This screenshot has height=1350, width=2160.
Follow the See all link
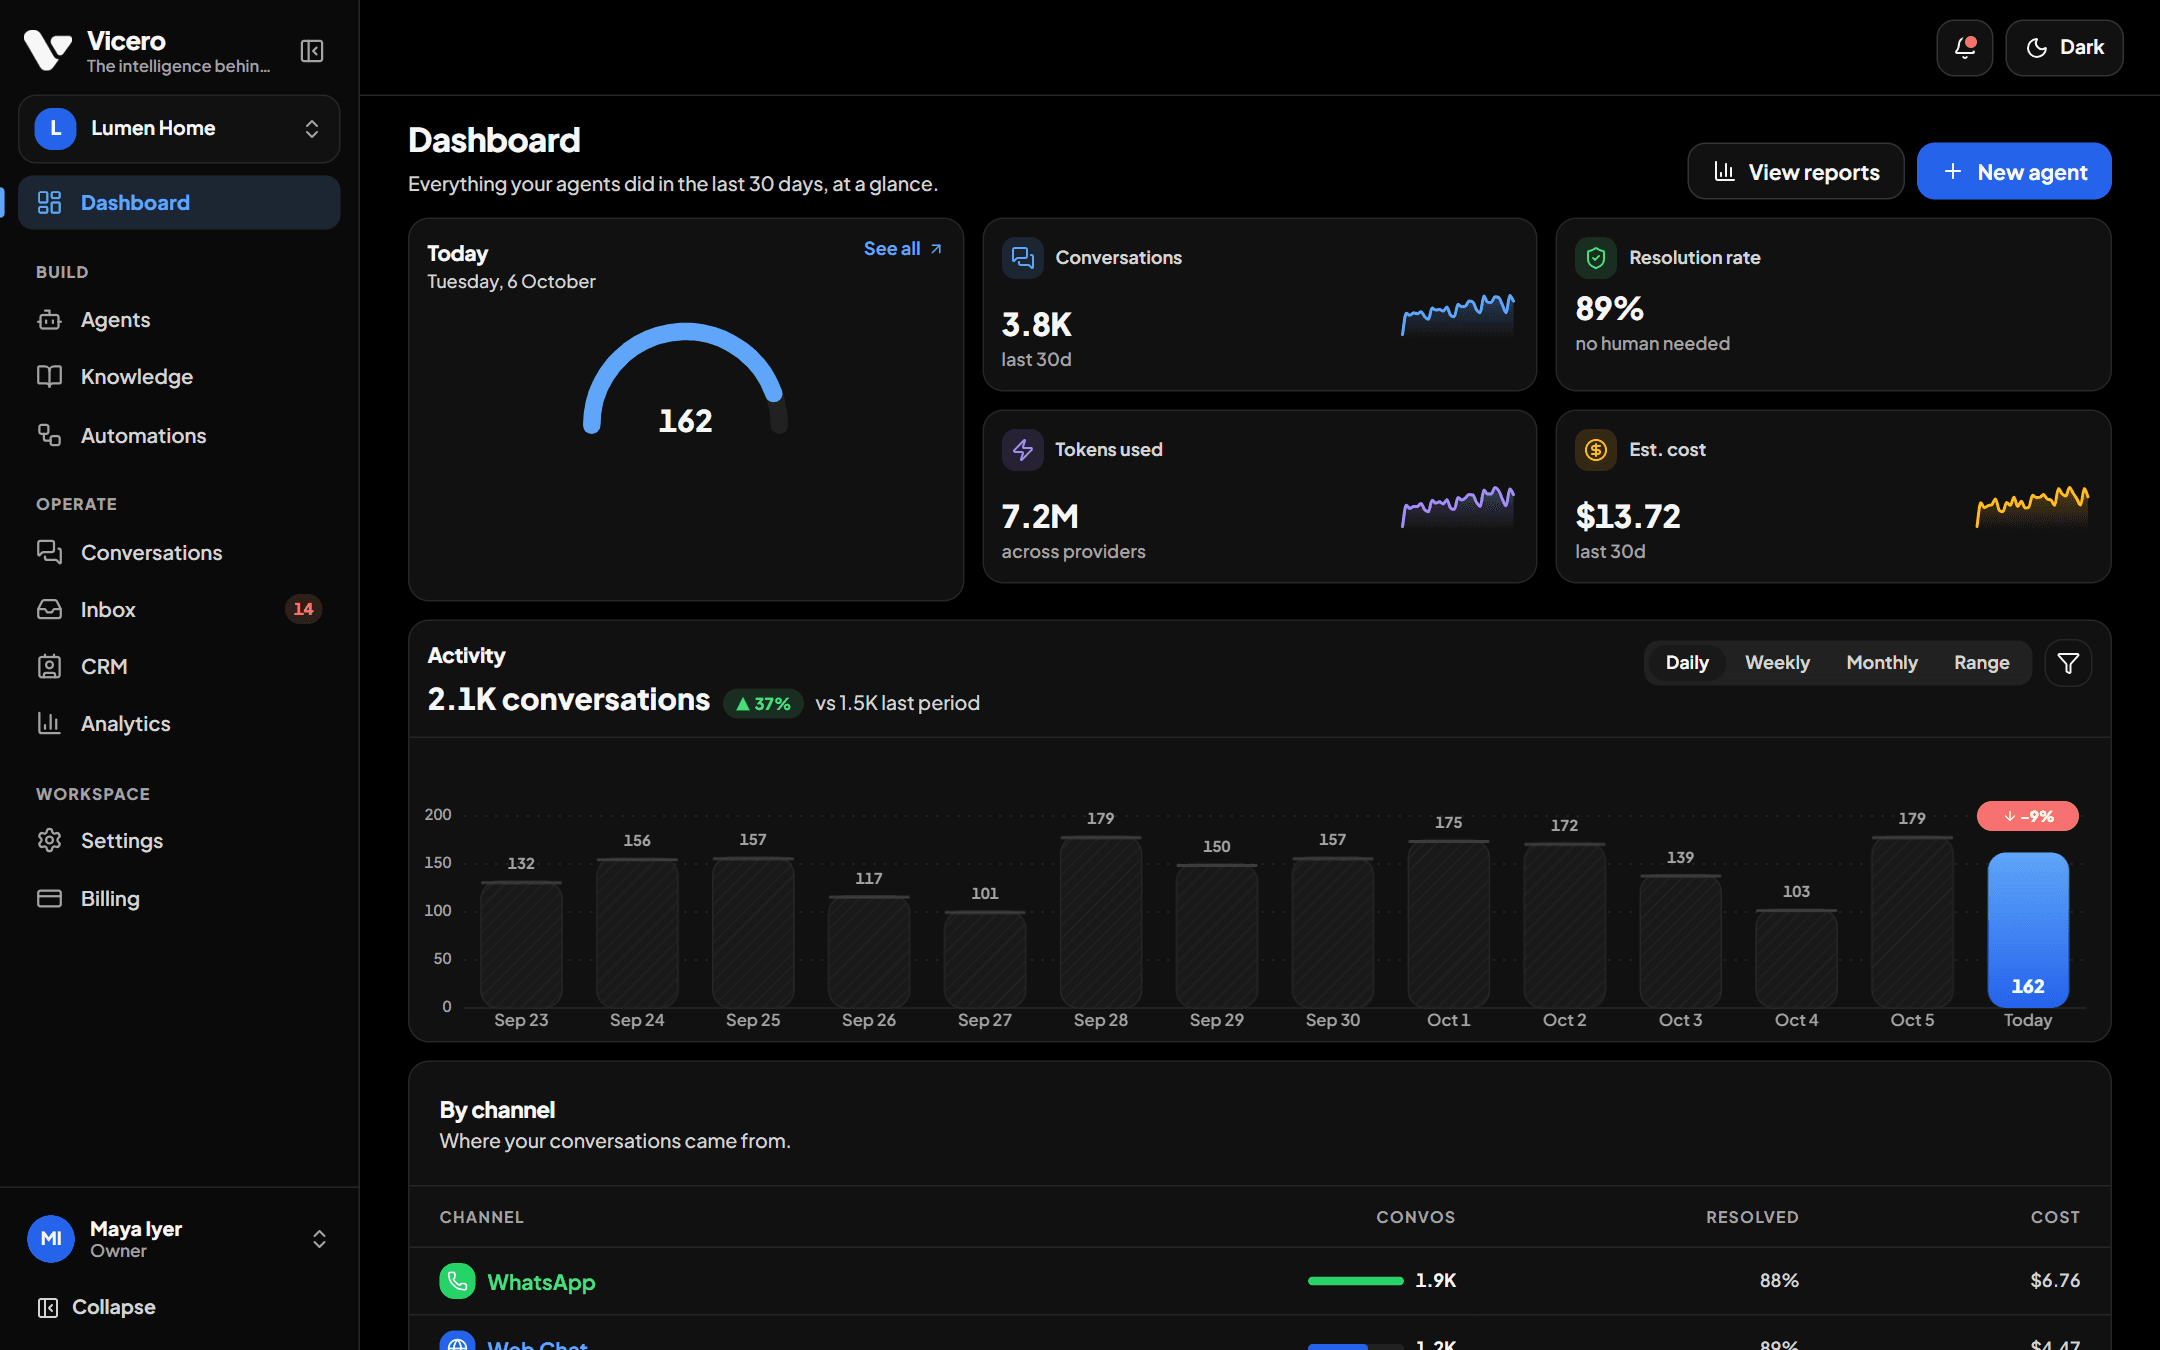coord(903,249)
